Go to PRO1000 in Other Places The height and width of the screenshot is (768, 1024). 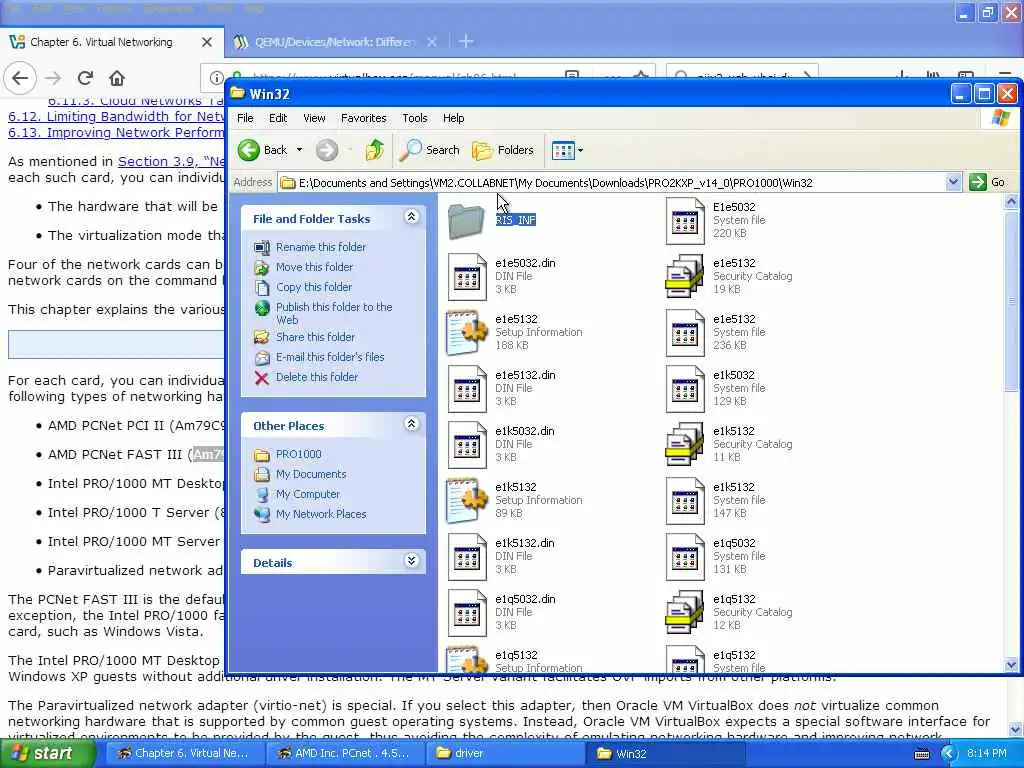pos(298,455)
